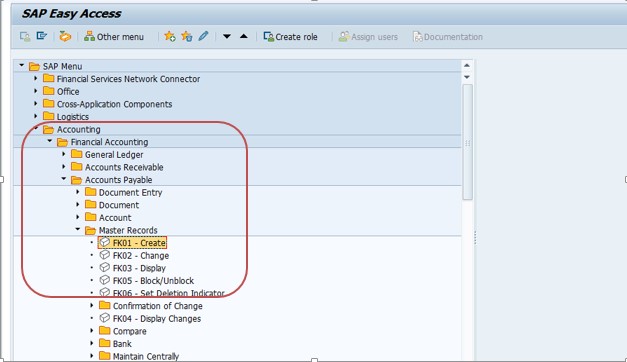Click the Accounts Receivable folder icon
Viewport: 627px width, 362px height.
(x=76, y=166)
